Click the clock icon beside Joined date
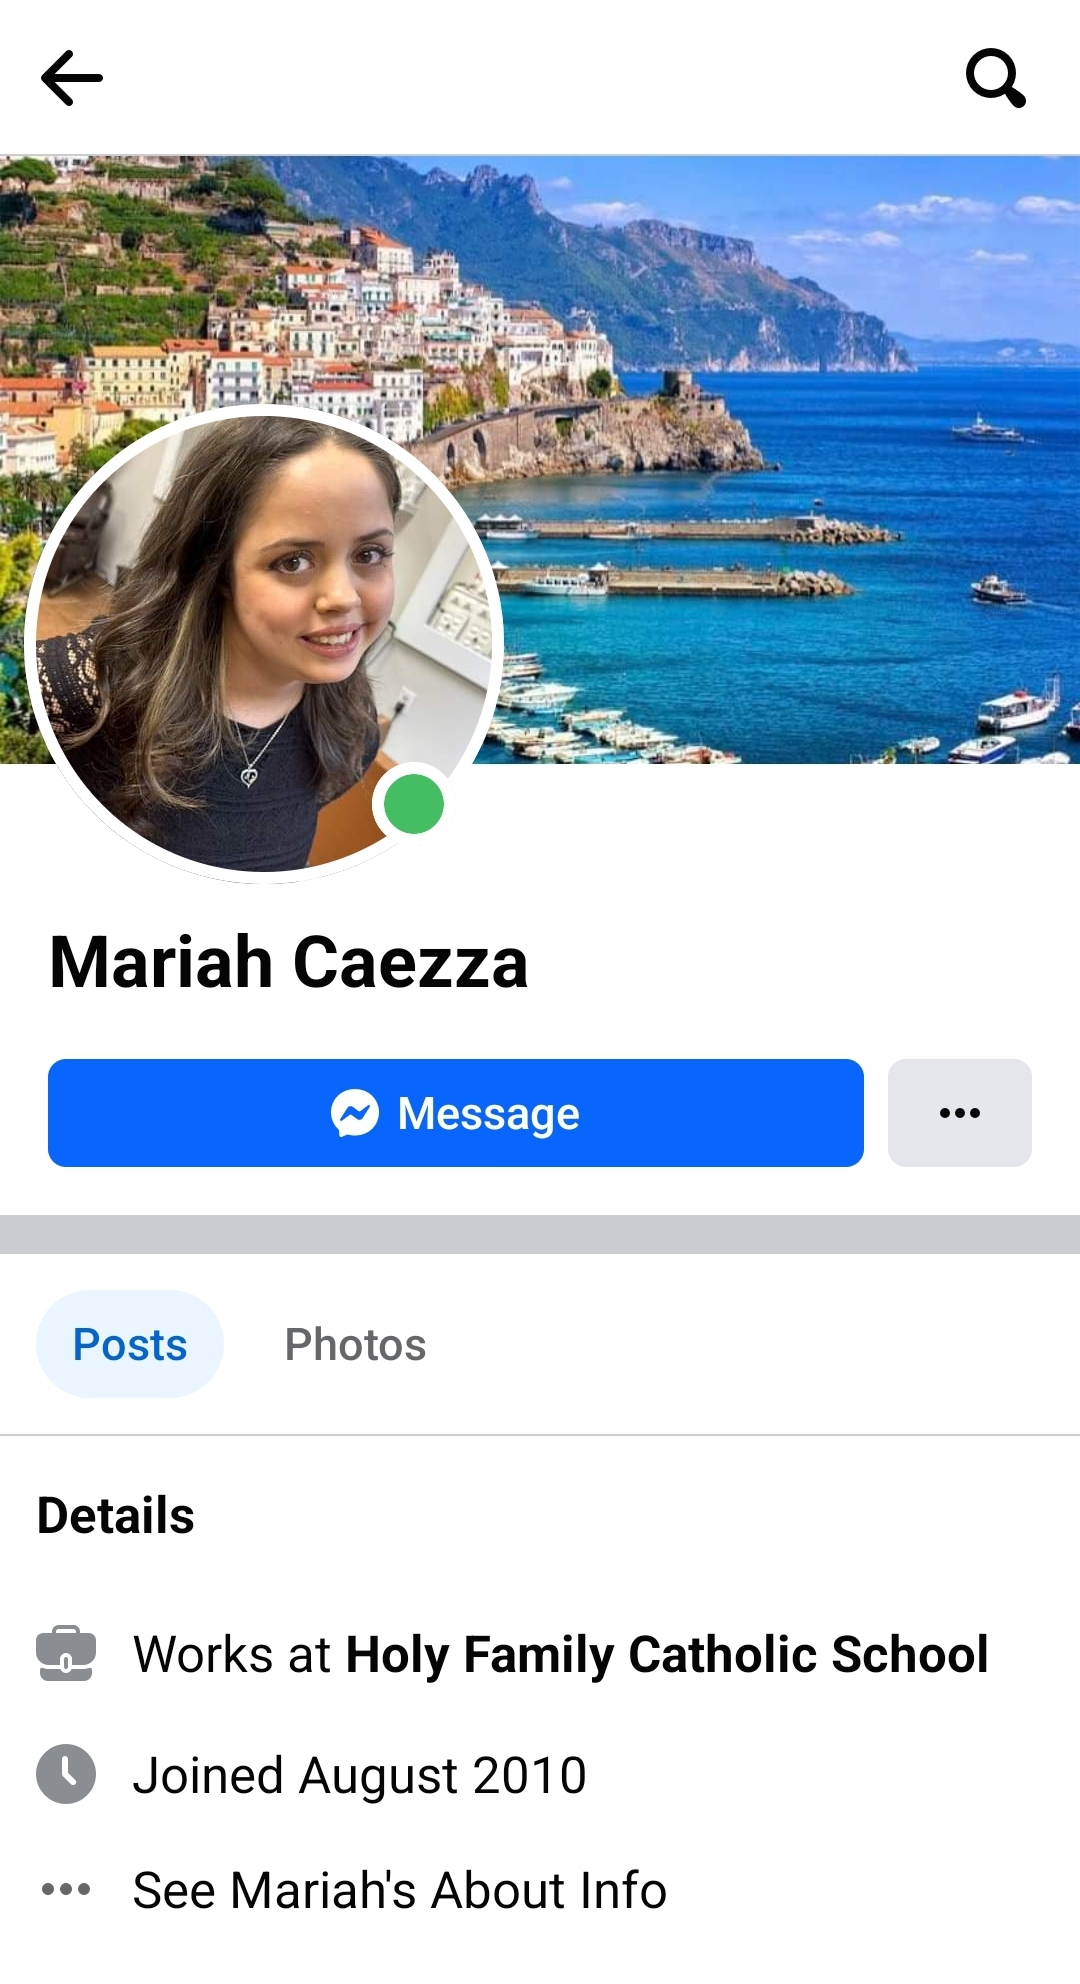The width and height of the screenshot is (1080, 1984). pyautogui.click(x=66, y=1774)
